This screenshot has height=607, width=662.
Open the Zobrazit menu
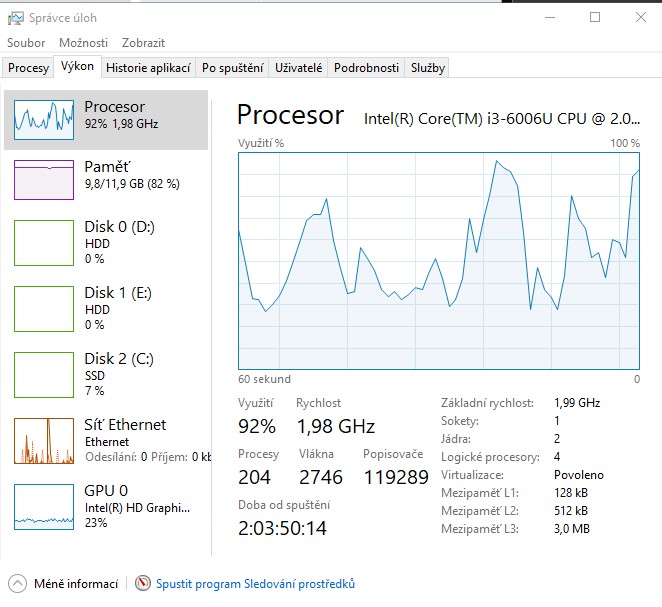pyautogui.click(x=143, y=43)
